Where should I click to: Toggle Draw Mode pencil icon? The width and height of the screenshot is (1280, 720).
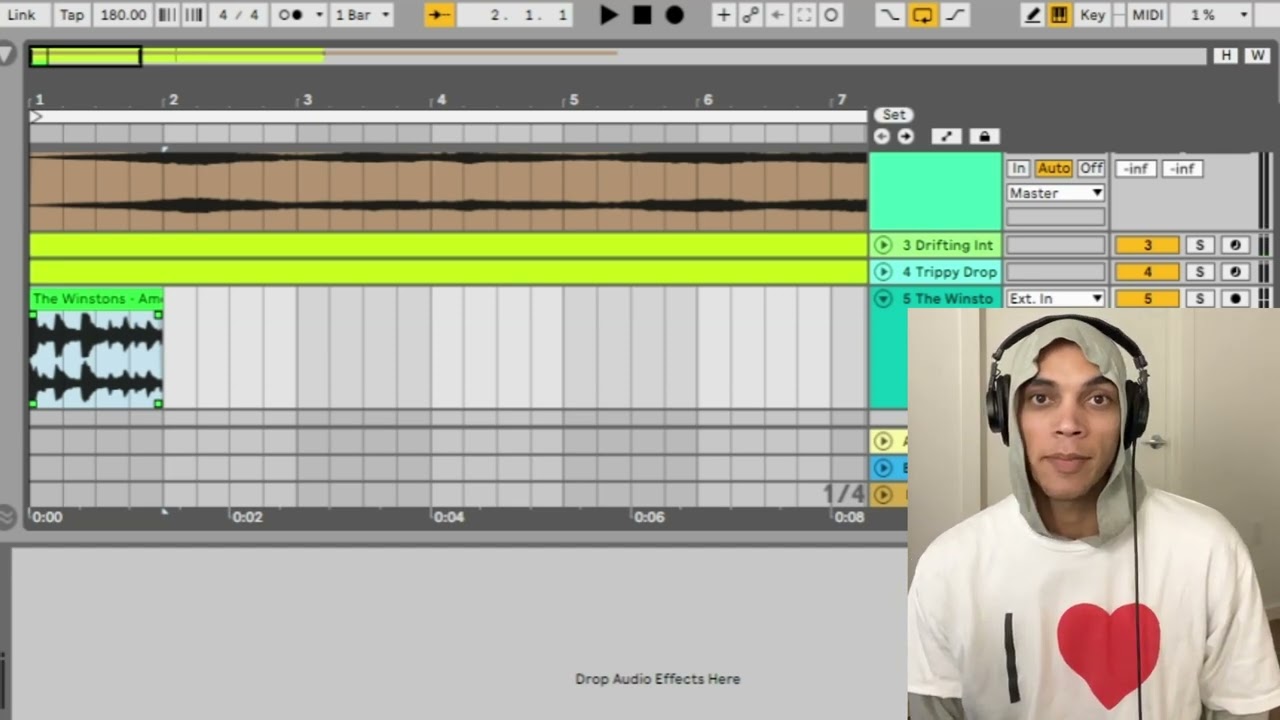tap(1033, 15)
